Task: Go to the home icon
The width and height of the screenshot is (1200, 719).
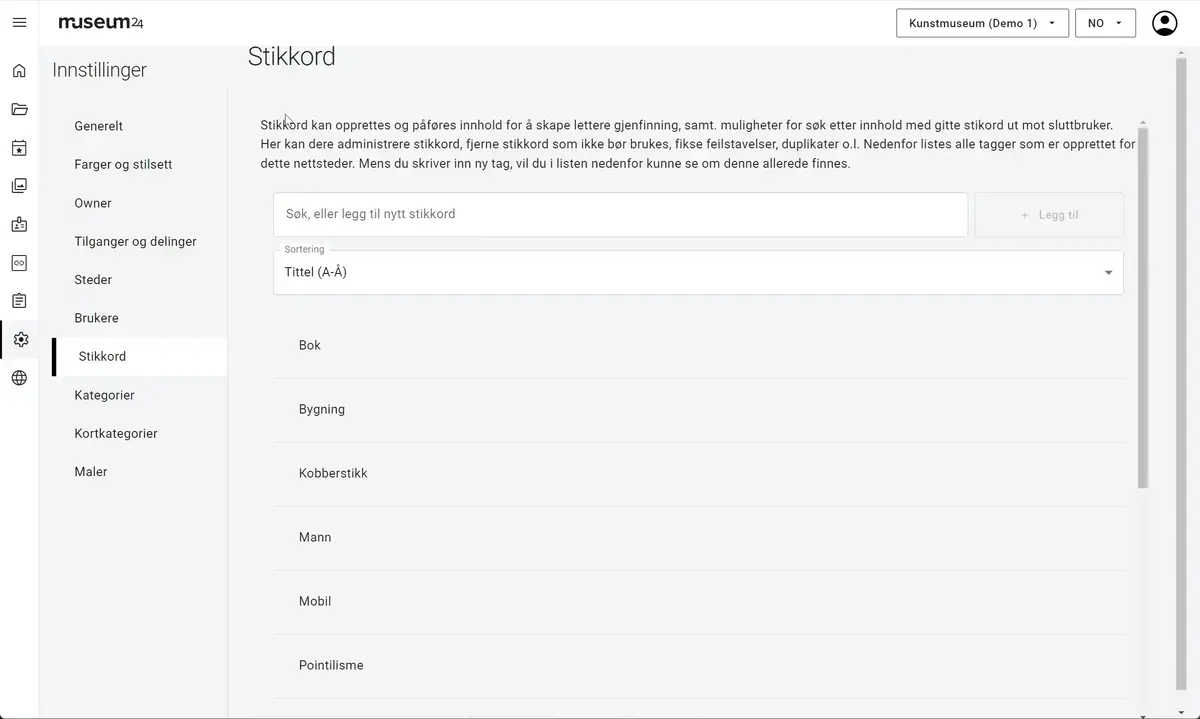Action: click(x=19, y=71)
